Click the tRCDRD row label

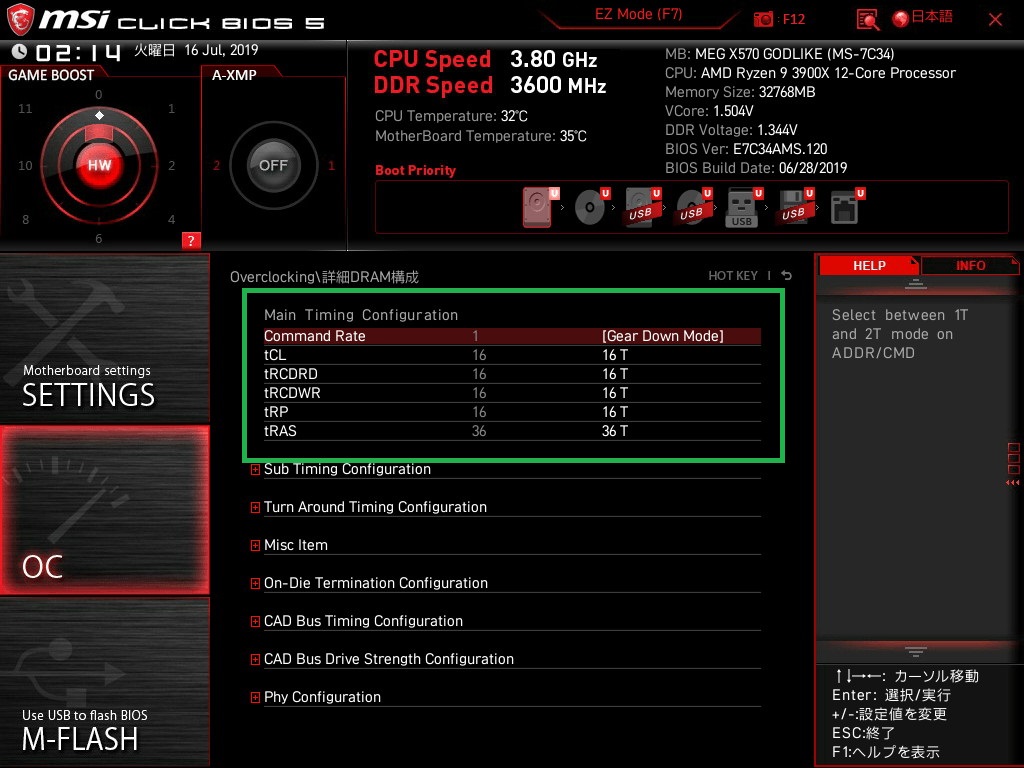point(291,374)
